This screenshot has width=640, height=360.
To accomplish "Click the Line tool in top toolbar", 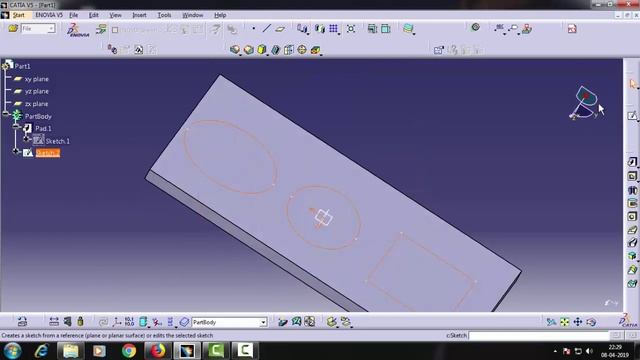I will pos(267,29).
